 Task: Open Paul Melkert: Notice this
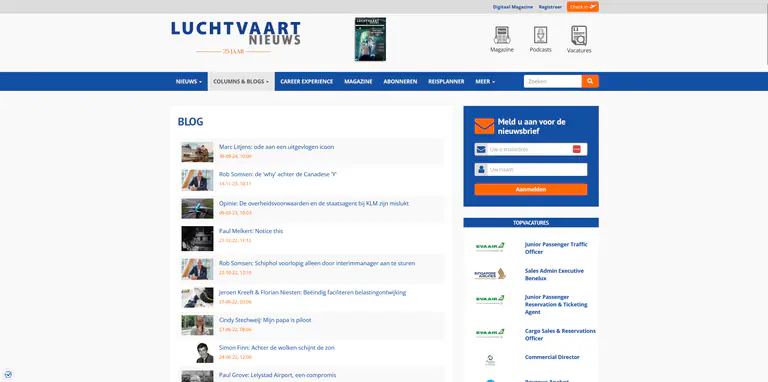(251, 231)
